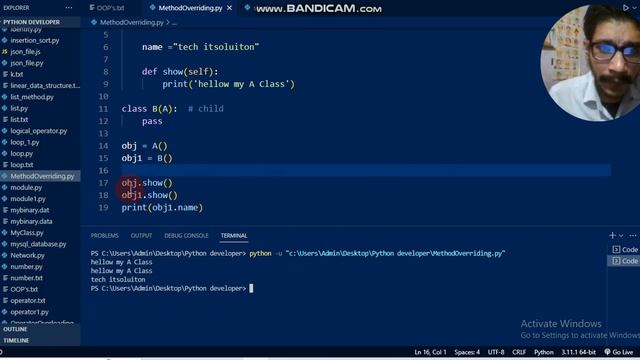Image resolution: width=640 pixels, height=360 pixels.
Task: Open MyClass.py in the explorer
Action: pyautogui.click(x=27, y=233)
